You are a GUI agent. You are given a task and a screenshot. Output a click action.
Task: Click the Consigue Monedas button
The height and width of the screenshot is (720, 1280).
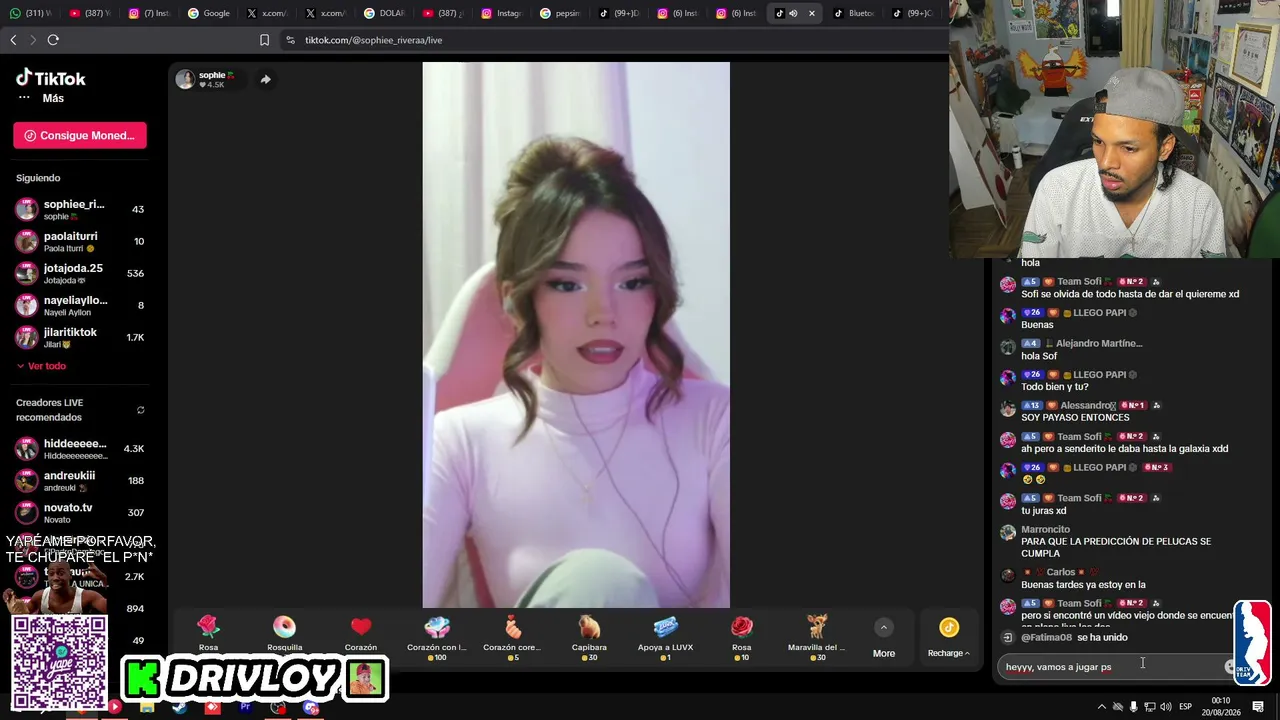(80, 135)
